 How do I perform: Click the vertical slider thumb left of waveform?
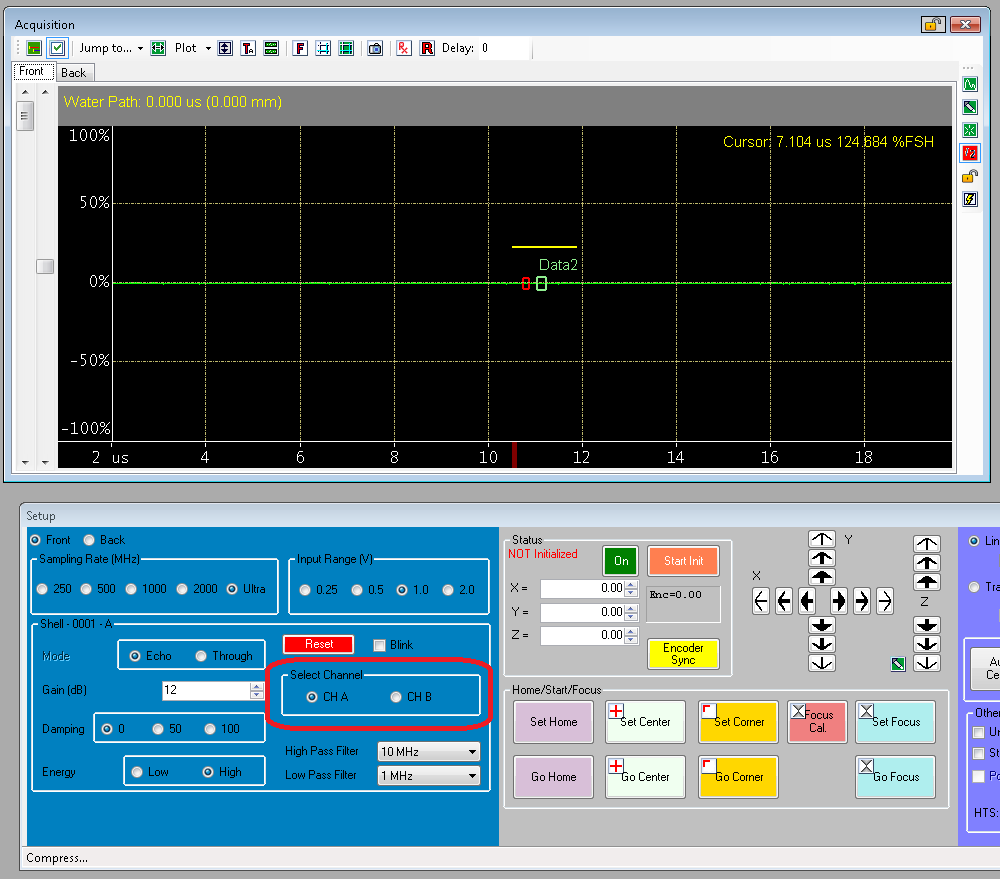pyautogui.click(x=45, y=266)
